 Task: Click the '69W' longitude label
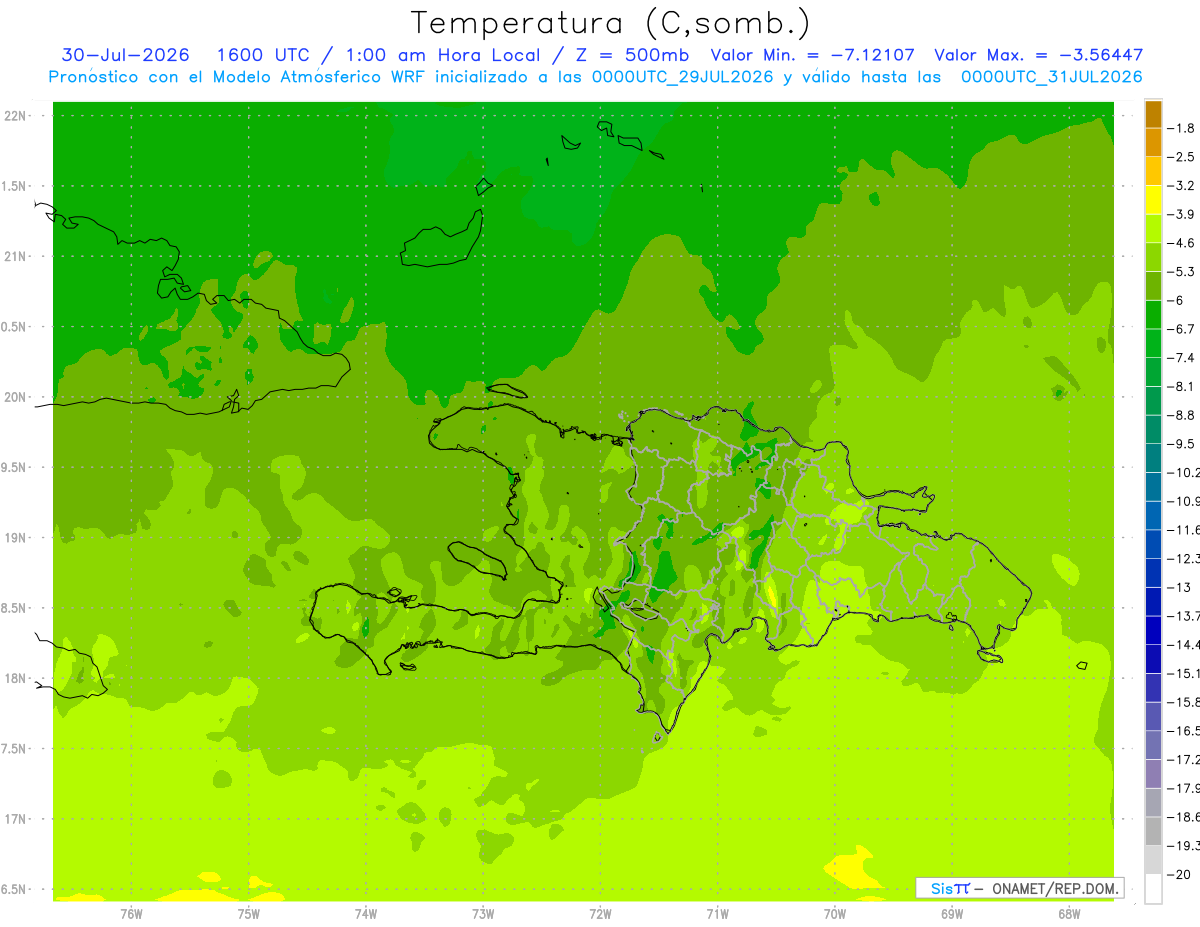952,914
